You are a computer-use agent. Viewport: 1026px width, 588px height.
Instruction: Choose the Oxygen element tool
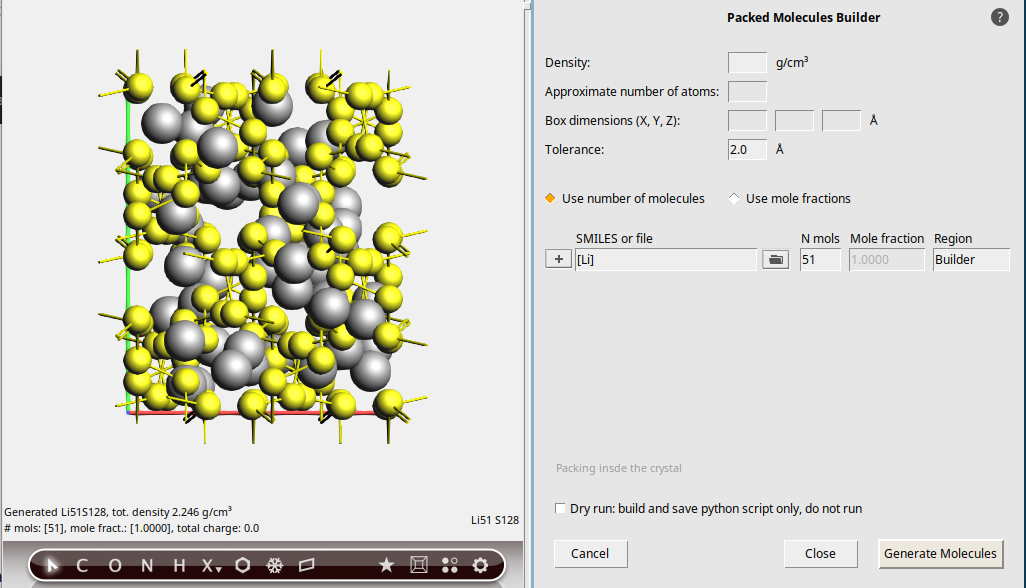114,566
